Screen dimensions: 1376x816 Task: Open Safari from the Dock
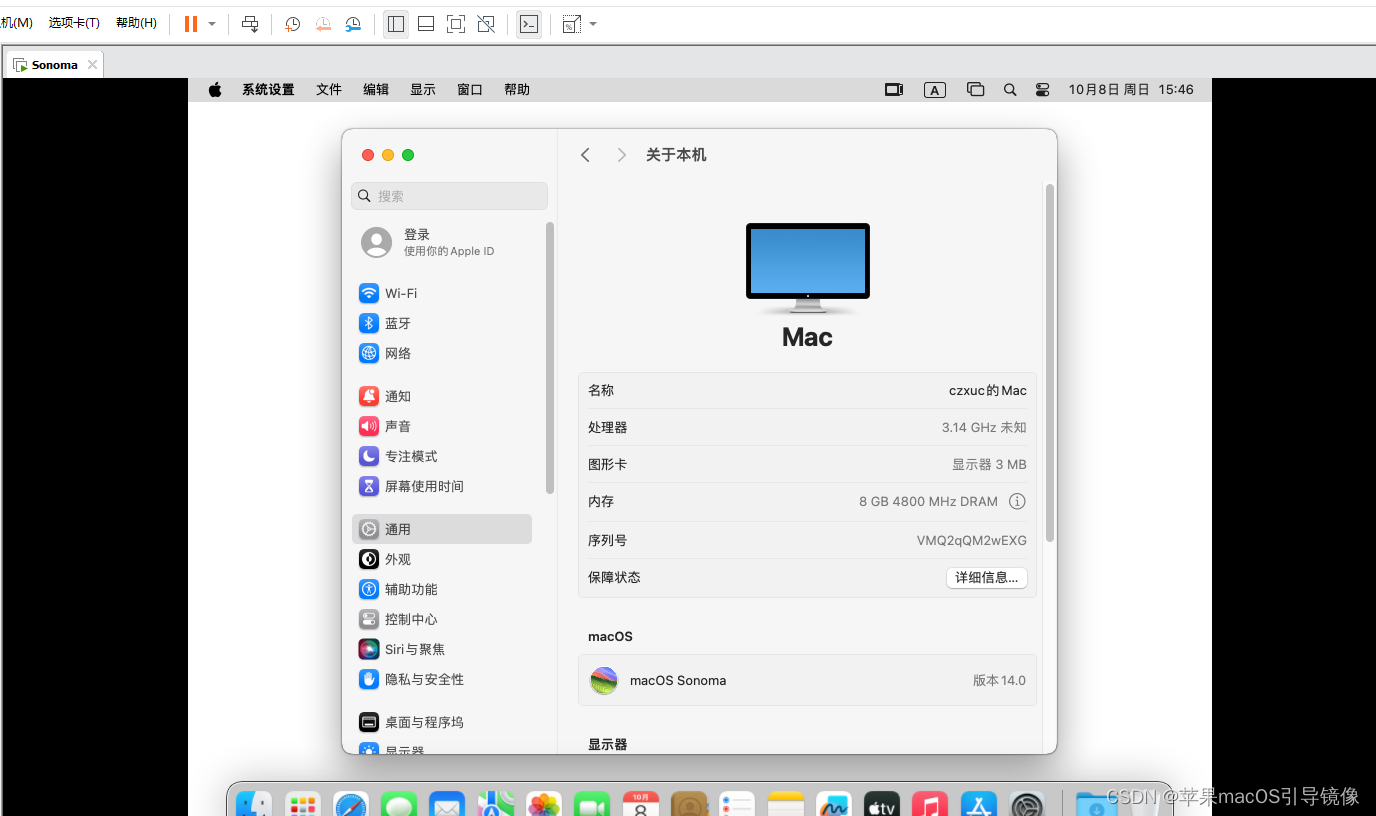click(x=351, y=804)
